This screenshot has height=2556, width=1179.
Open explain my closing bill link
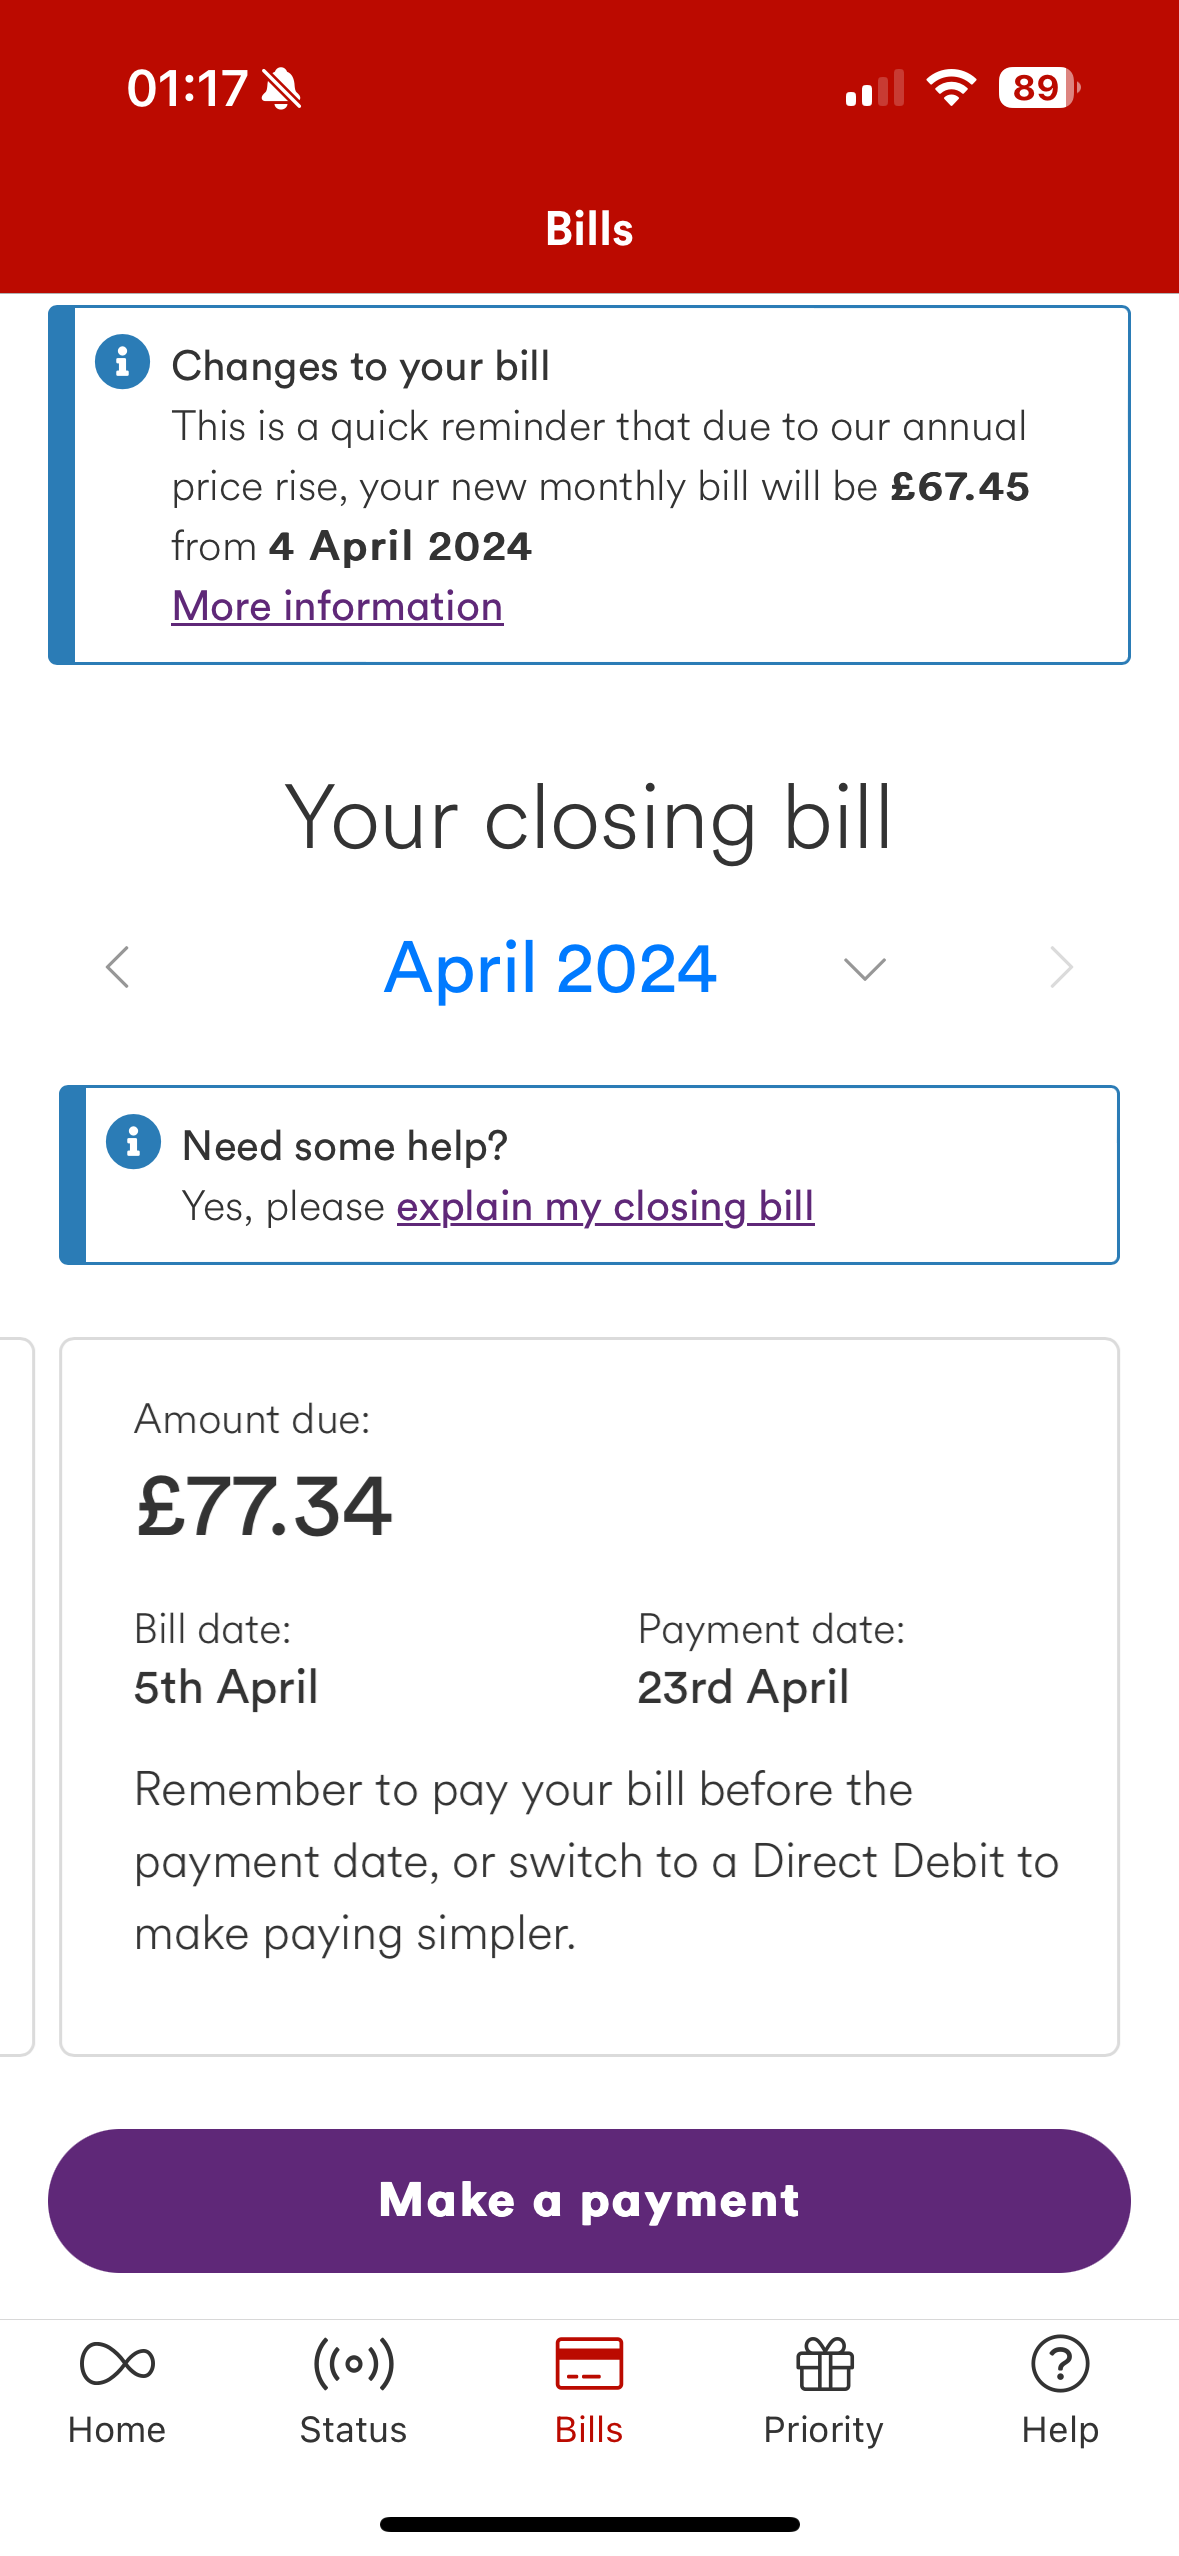[606, 1206]
